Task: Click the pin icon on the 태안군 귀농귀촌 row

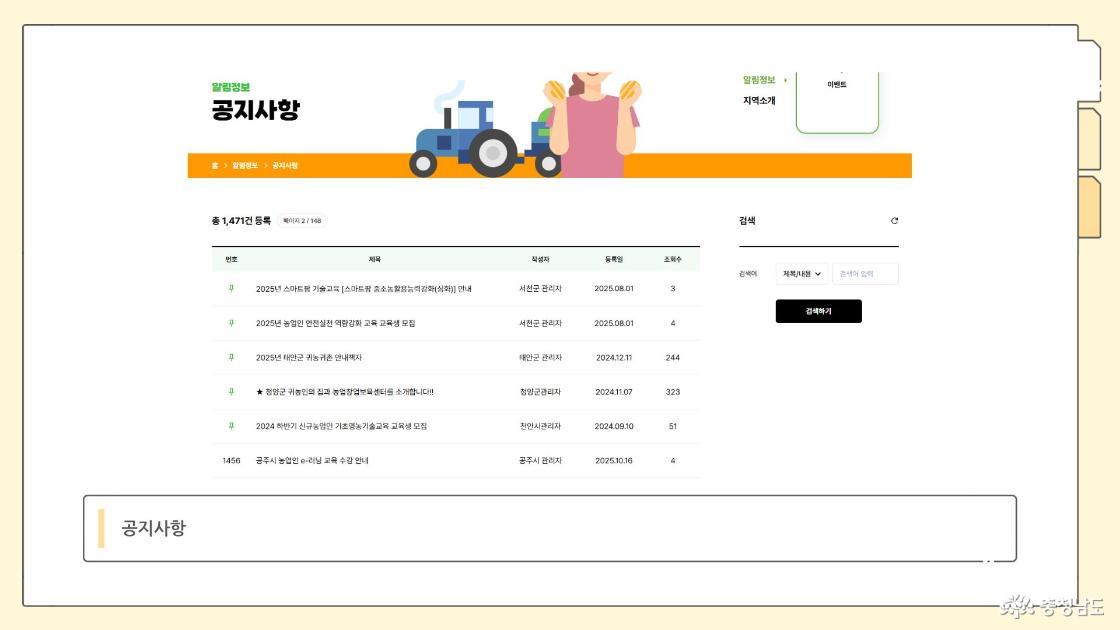Action: (x=231, y=357)
